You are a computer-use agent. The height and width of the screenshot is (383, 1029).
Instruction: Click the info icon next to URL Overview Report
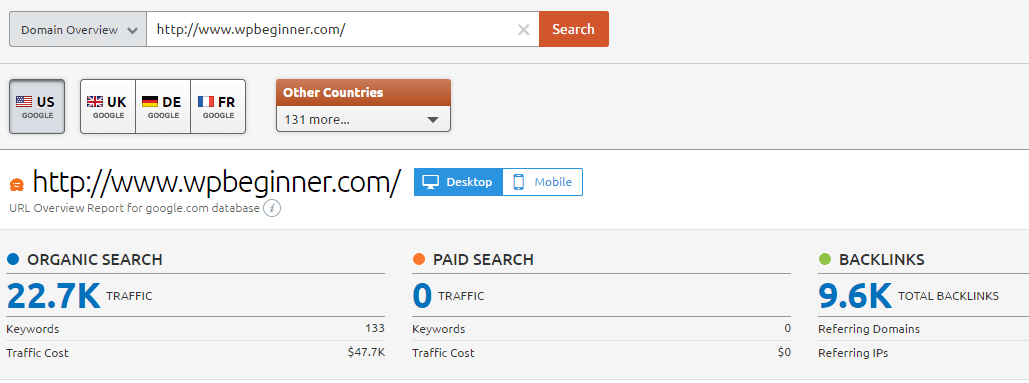272,209
